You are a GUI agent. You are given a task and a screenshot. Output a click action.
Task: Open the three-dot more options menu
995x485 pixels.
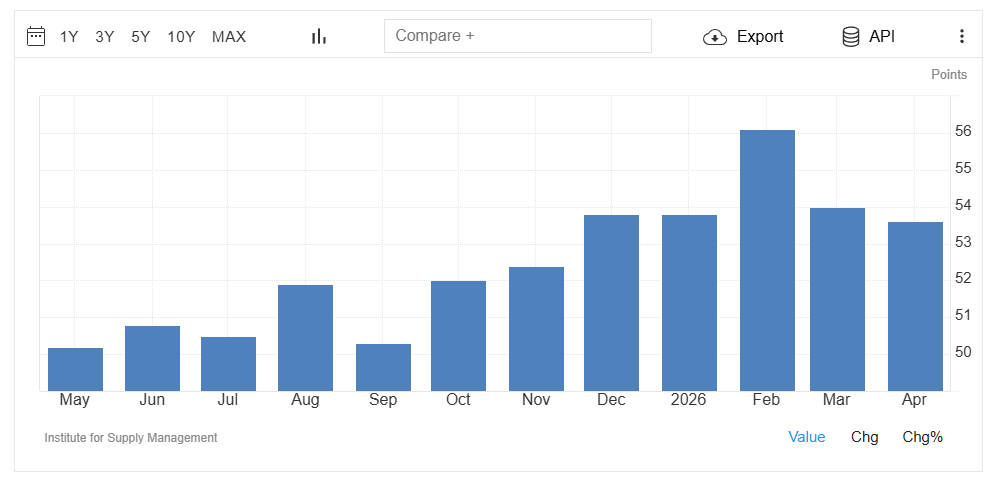click(x=962, y=36)
